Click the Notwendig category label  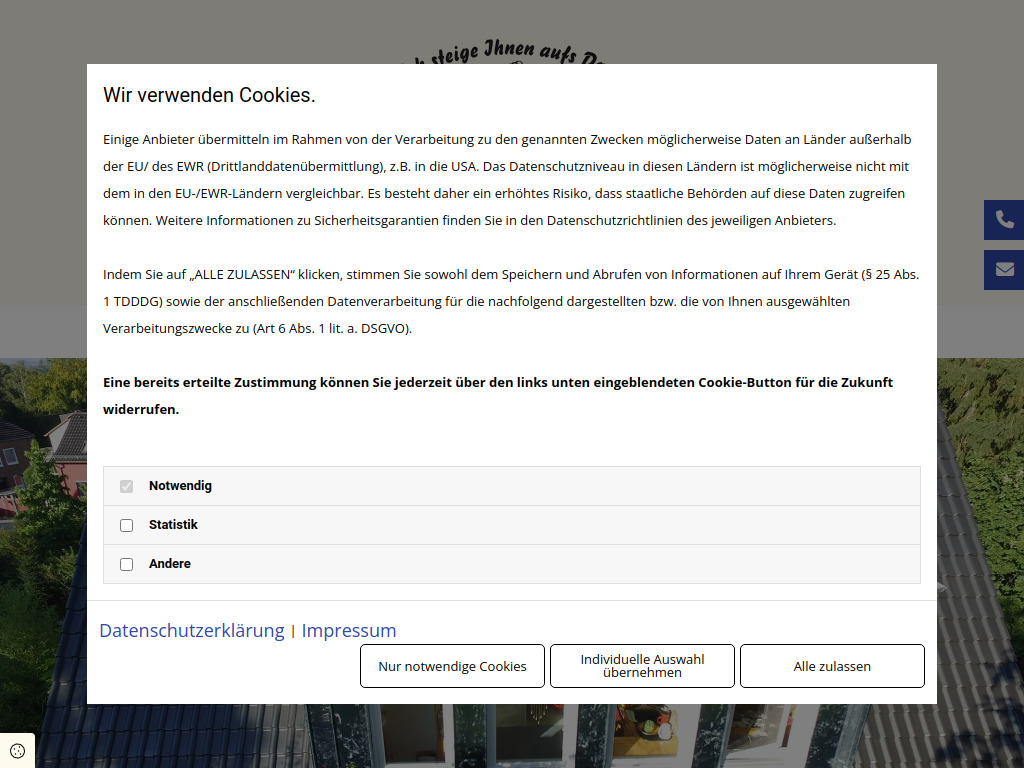pyautogui.click(x=179, y=485)
